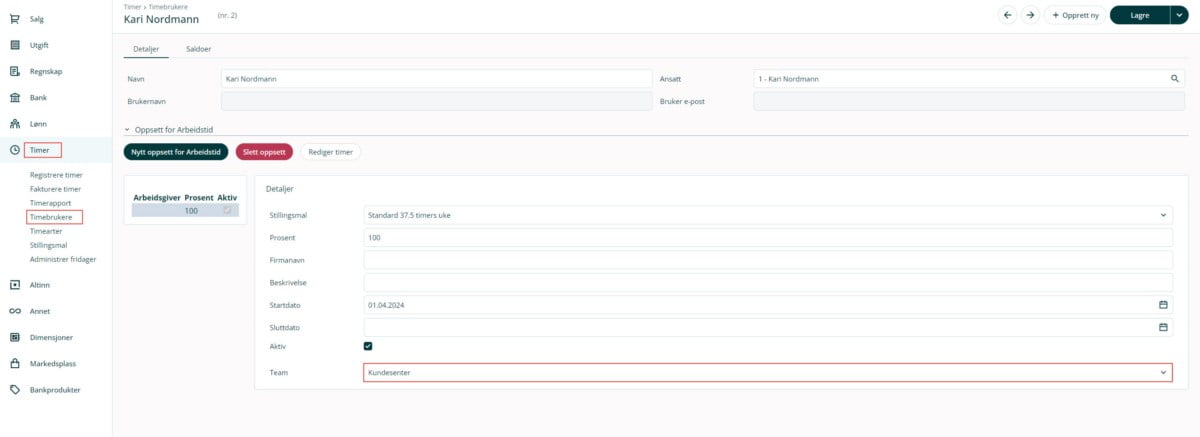Image resolution: width=1200 pixels, height=437 pixels.
Task: Click the Lønn people icon
Action: point(15,124)
